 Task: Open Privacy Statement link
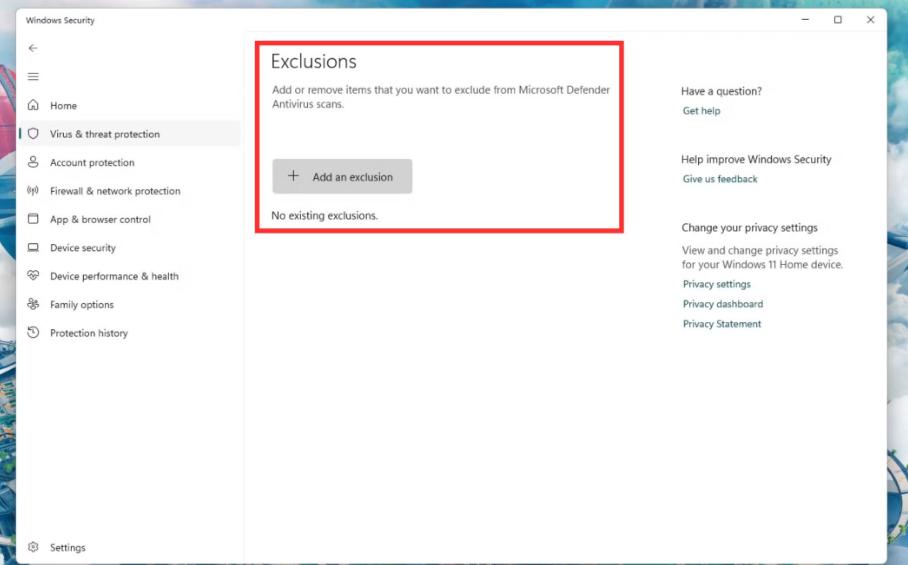pos(722,324)
